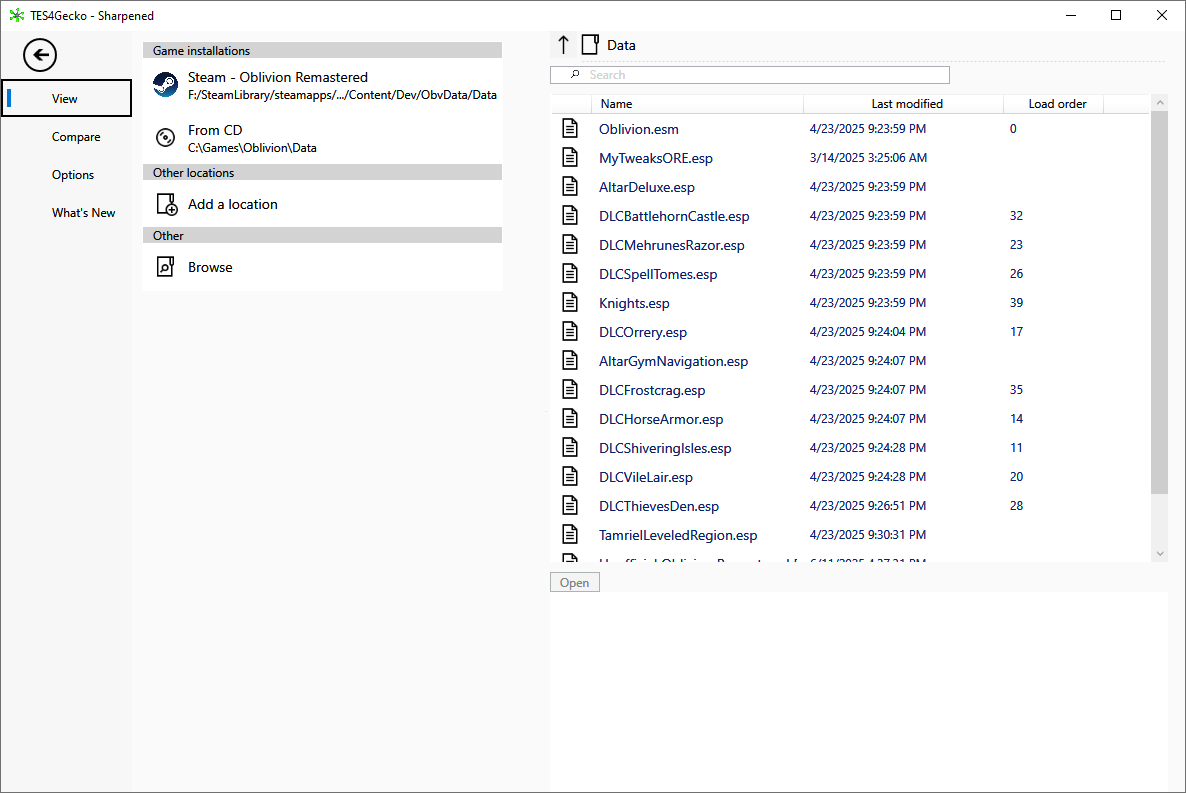Image resolution: width=1186 pixels, height=793 pixels.
Task: Select the DLCVileLair.esp file name
Action: [646, 477]
